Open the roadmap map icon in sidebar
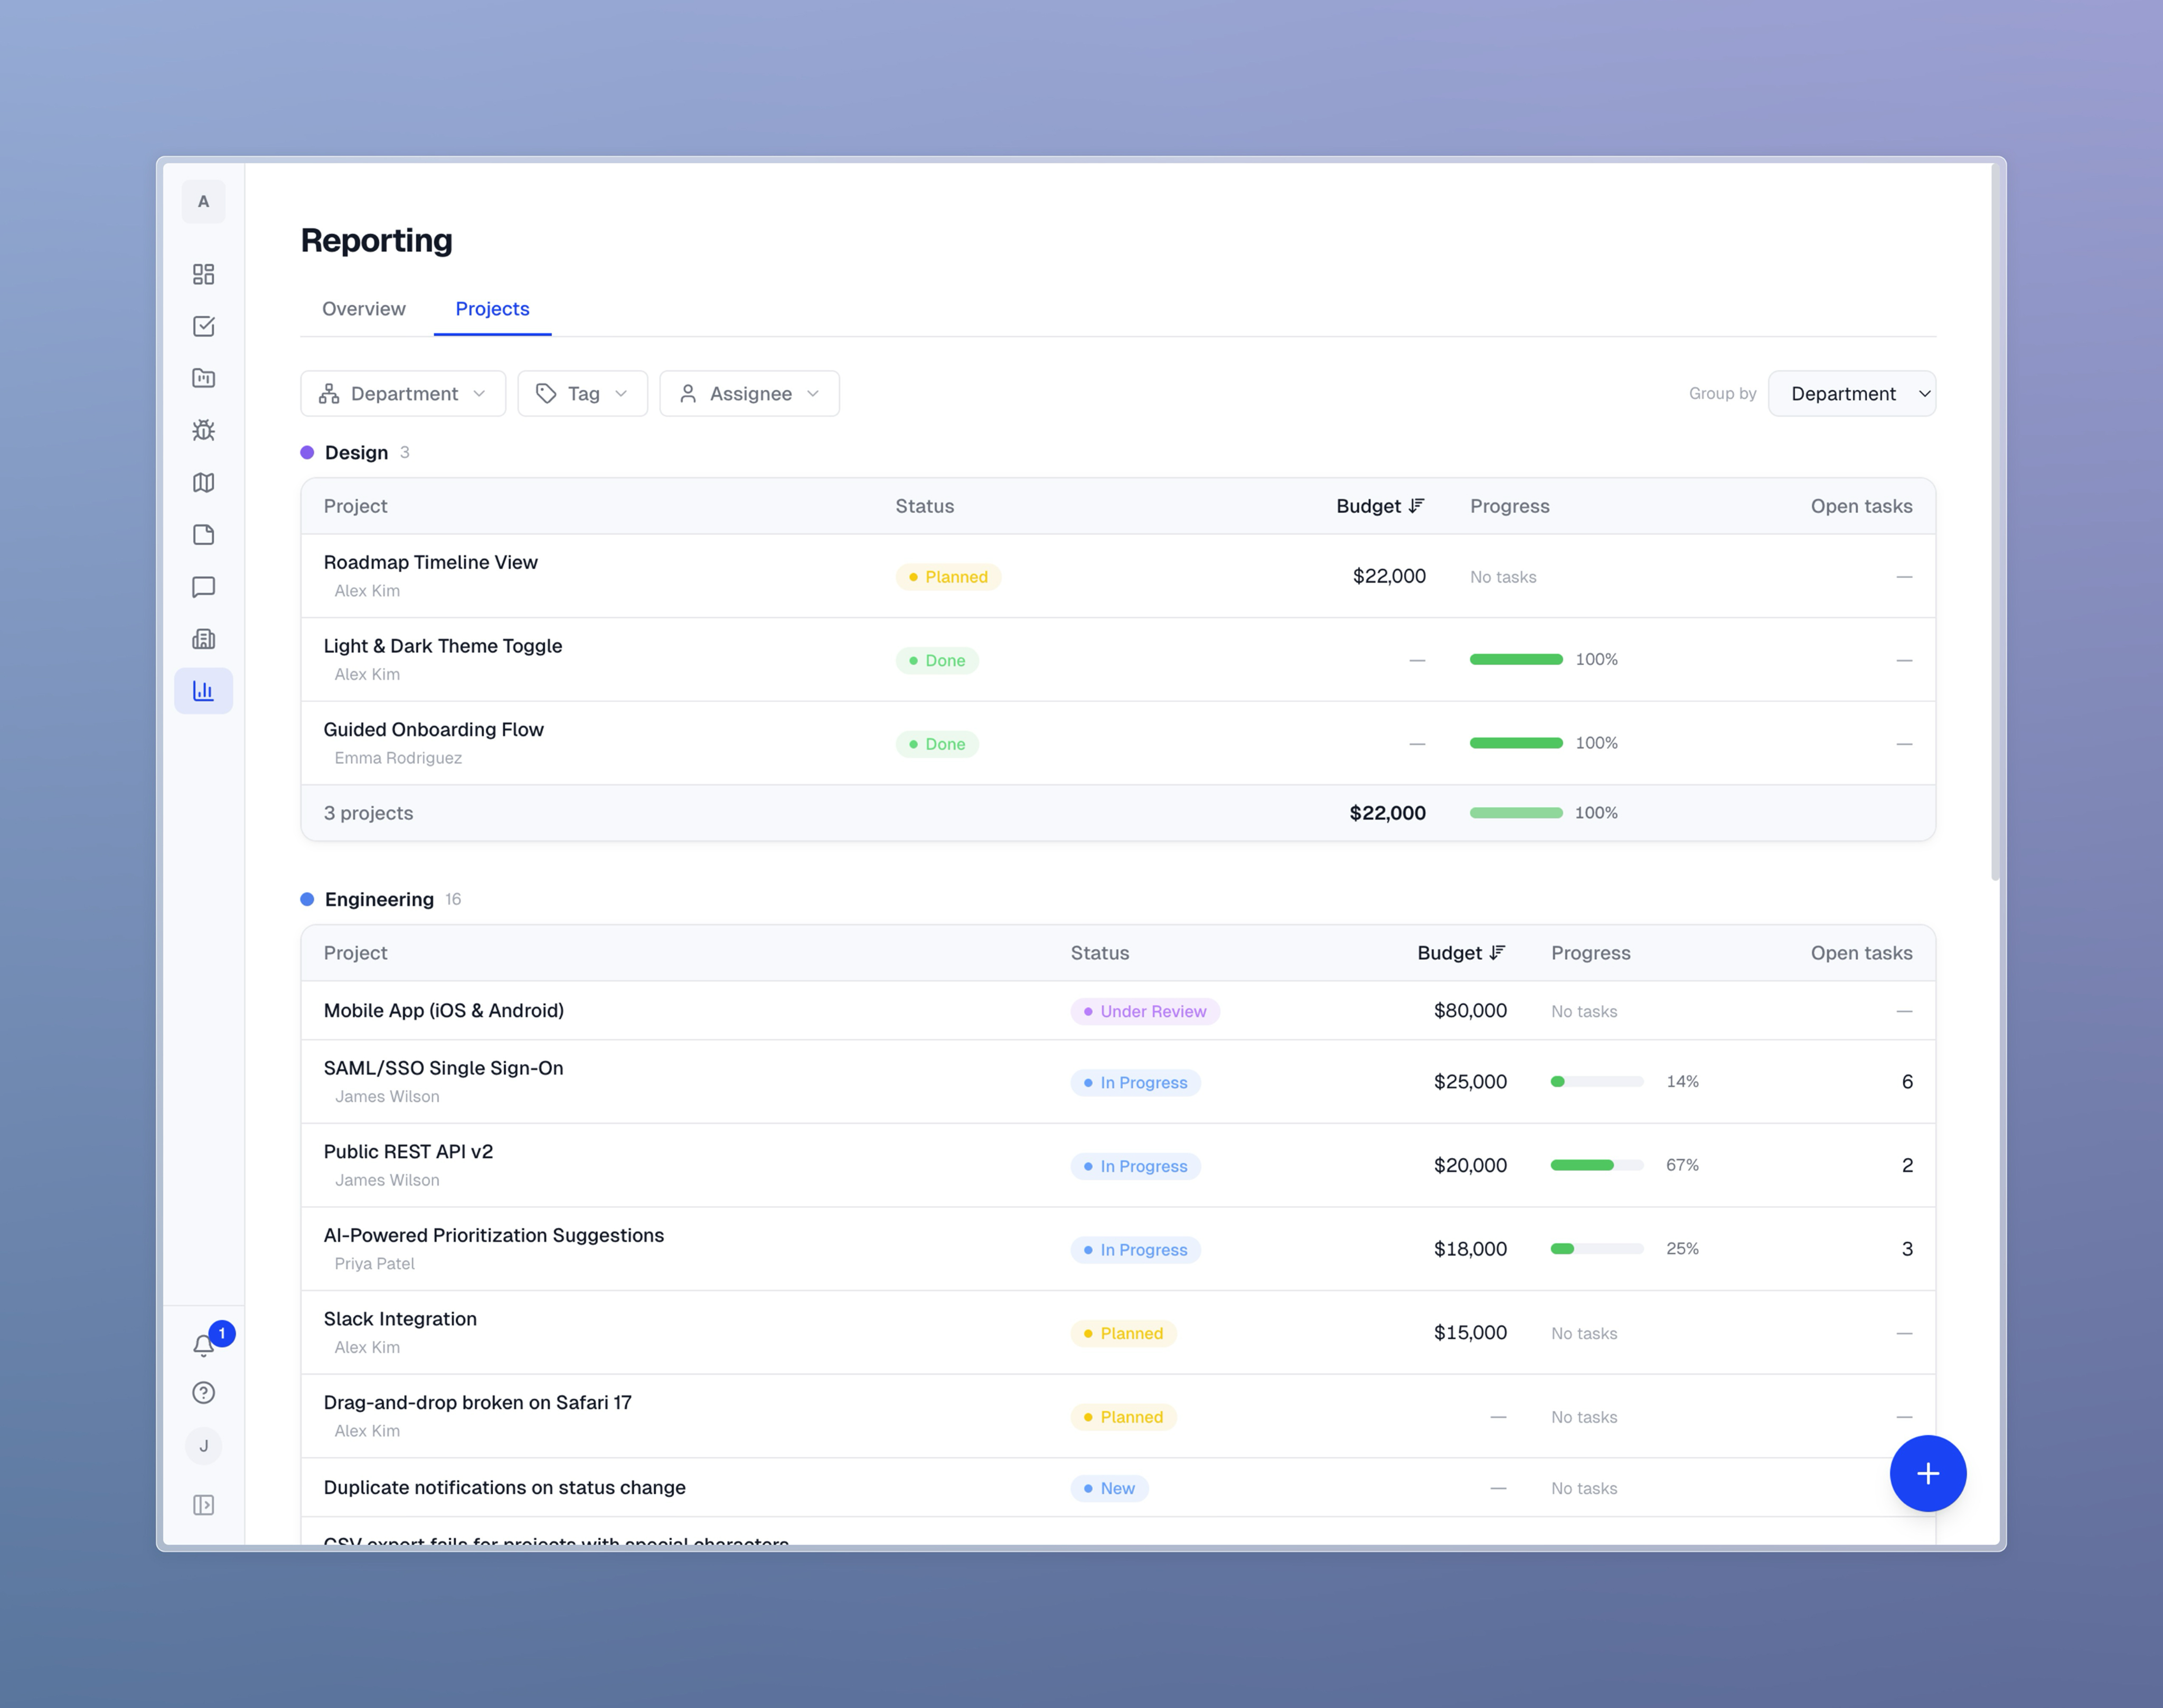 click(203, 483)
